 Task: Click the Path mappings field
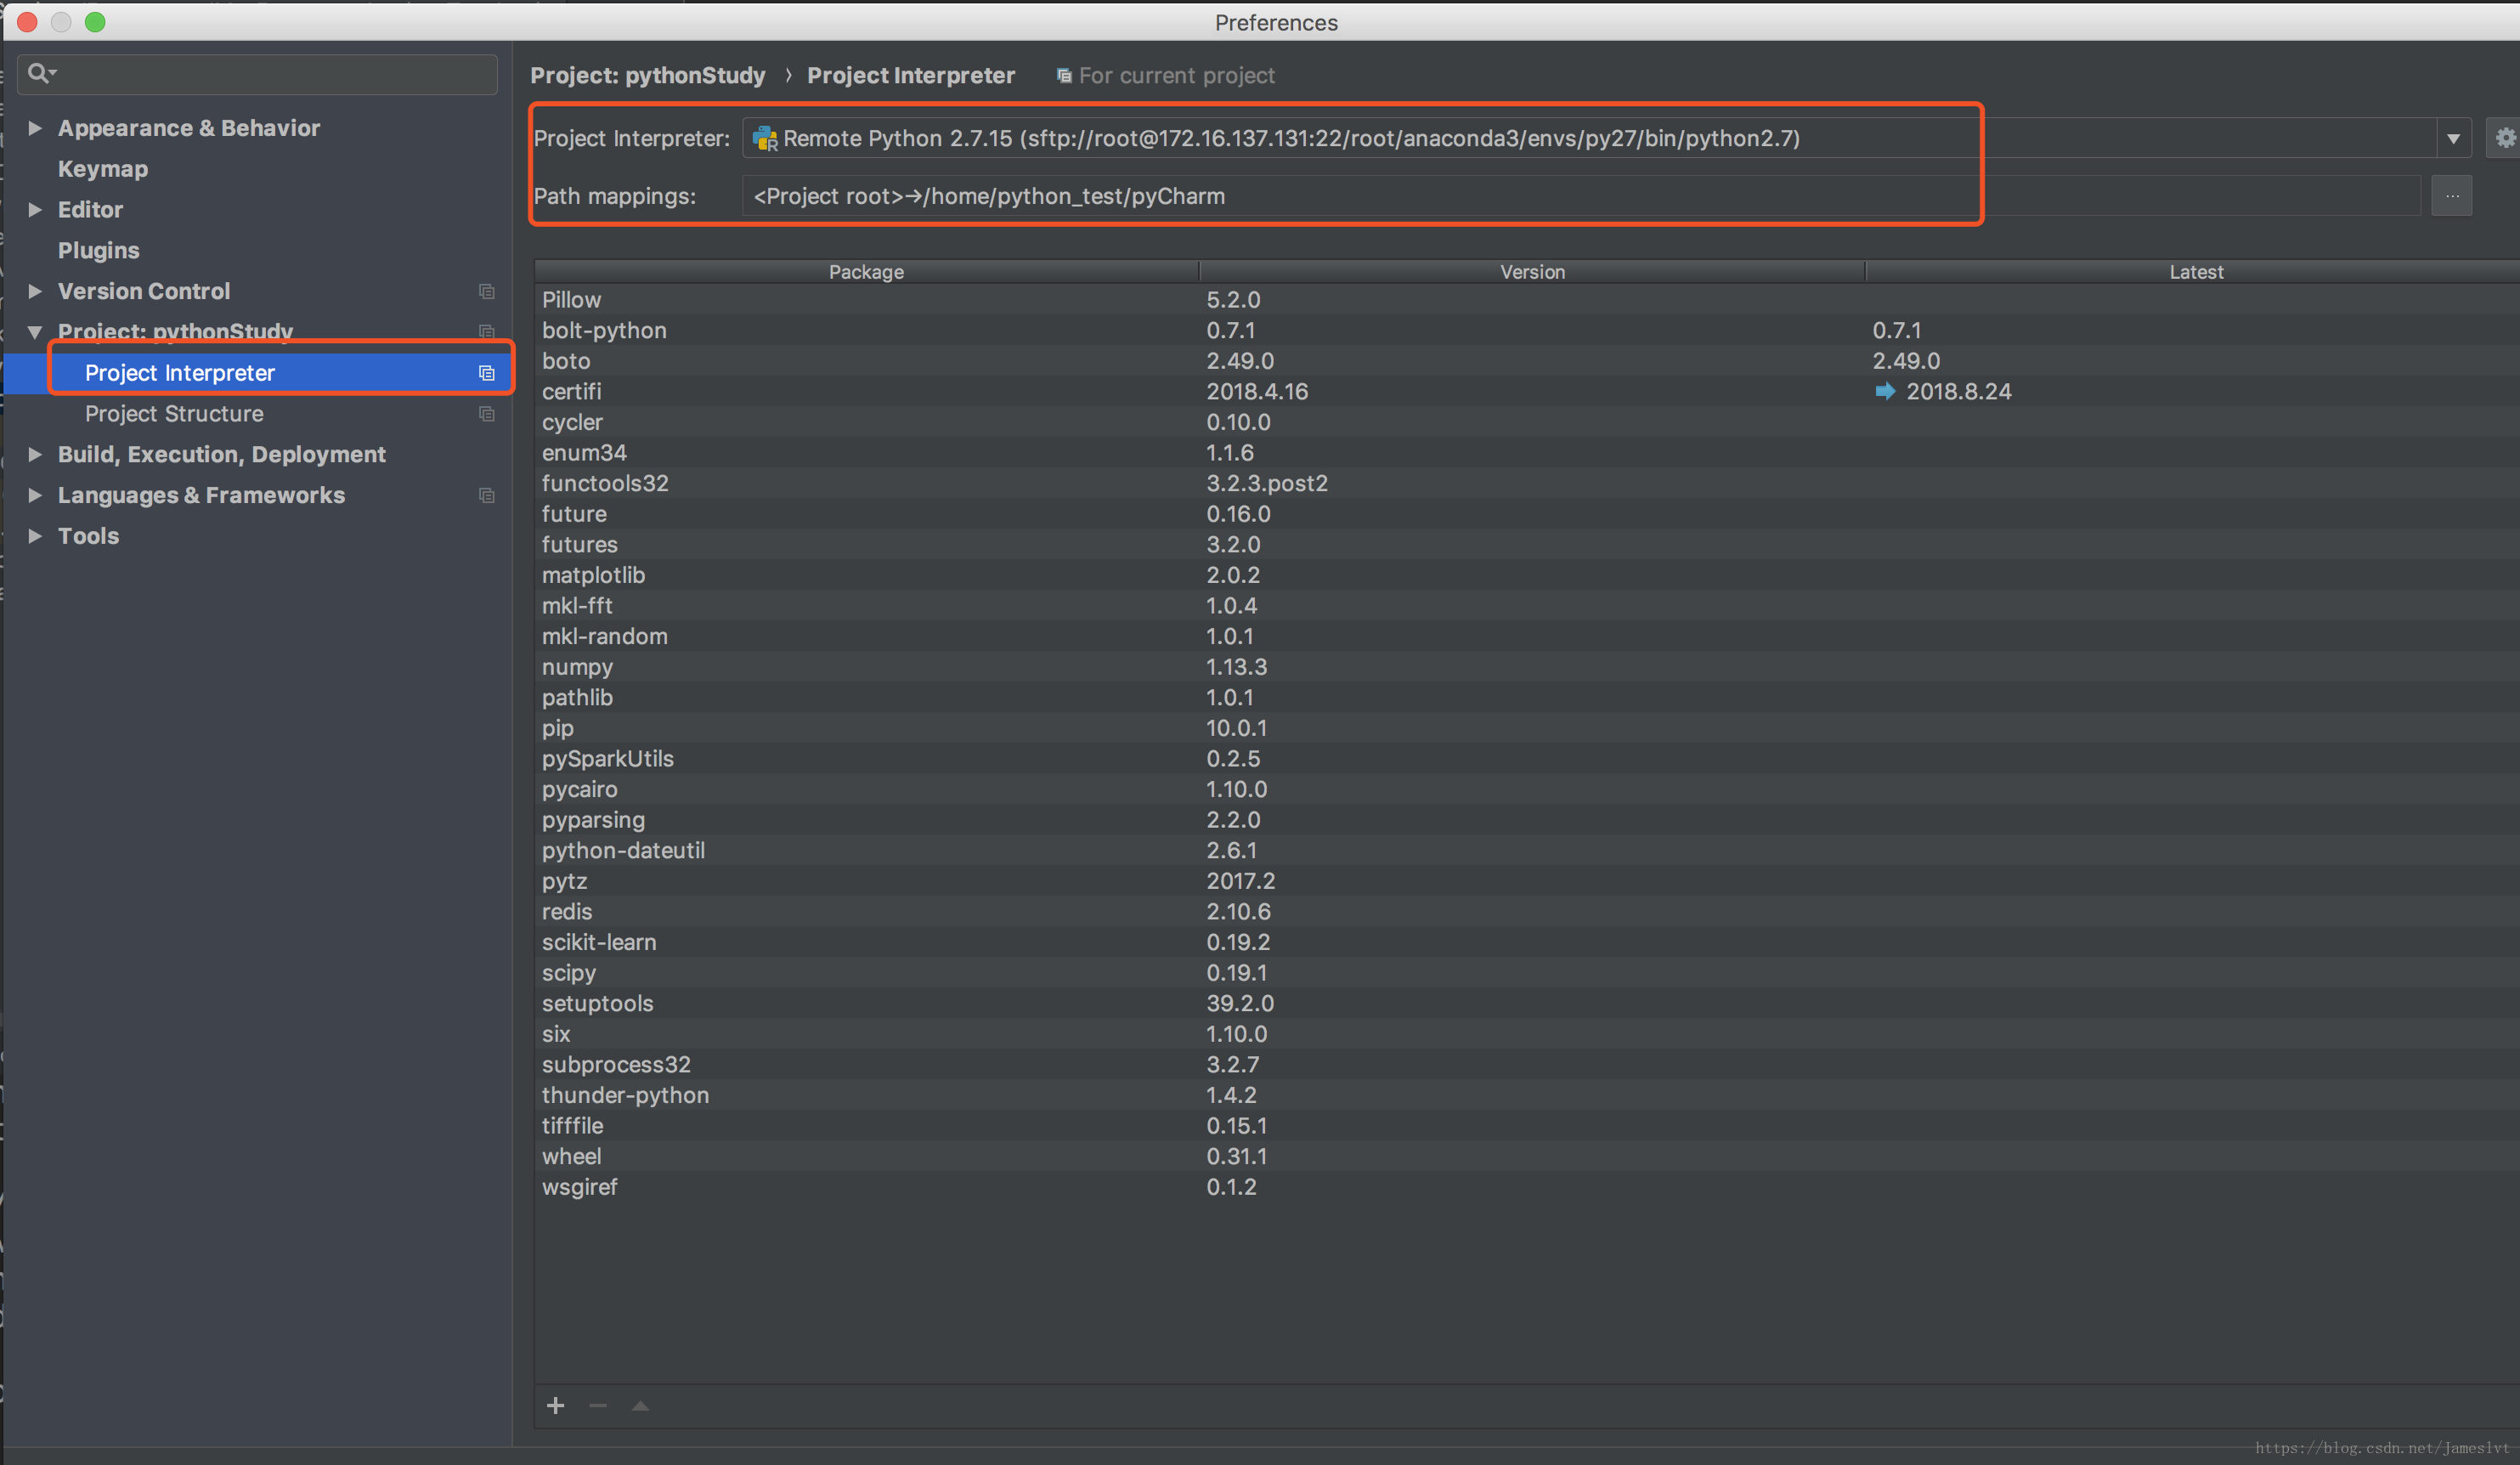pos(1581,196)
